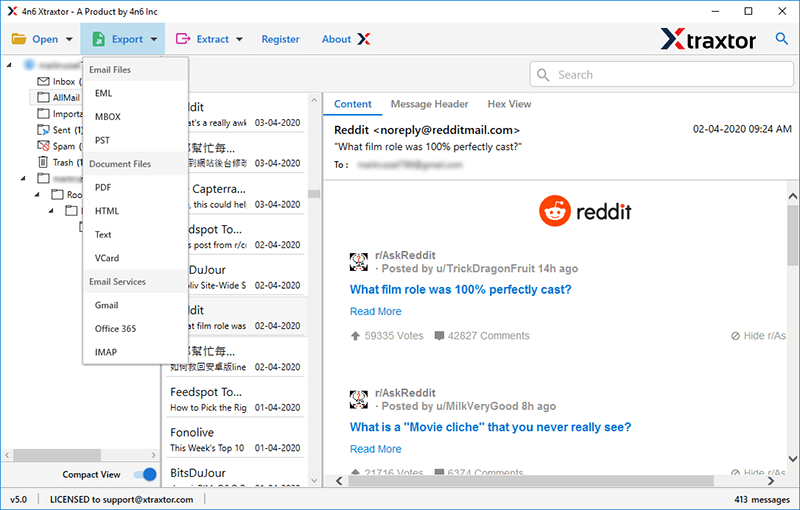Click inside the Search field

661,75
